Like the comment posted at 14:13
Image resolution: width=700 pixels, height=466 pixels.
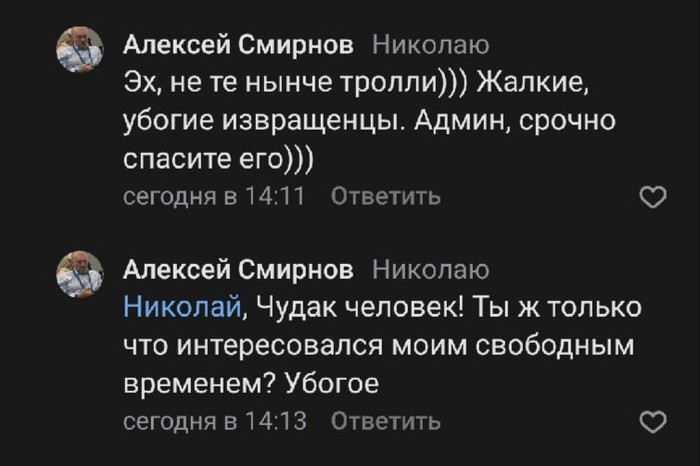651,423
